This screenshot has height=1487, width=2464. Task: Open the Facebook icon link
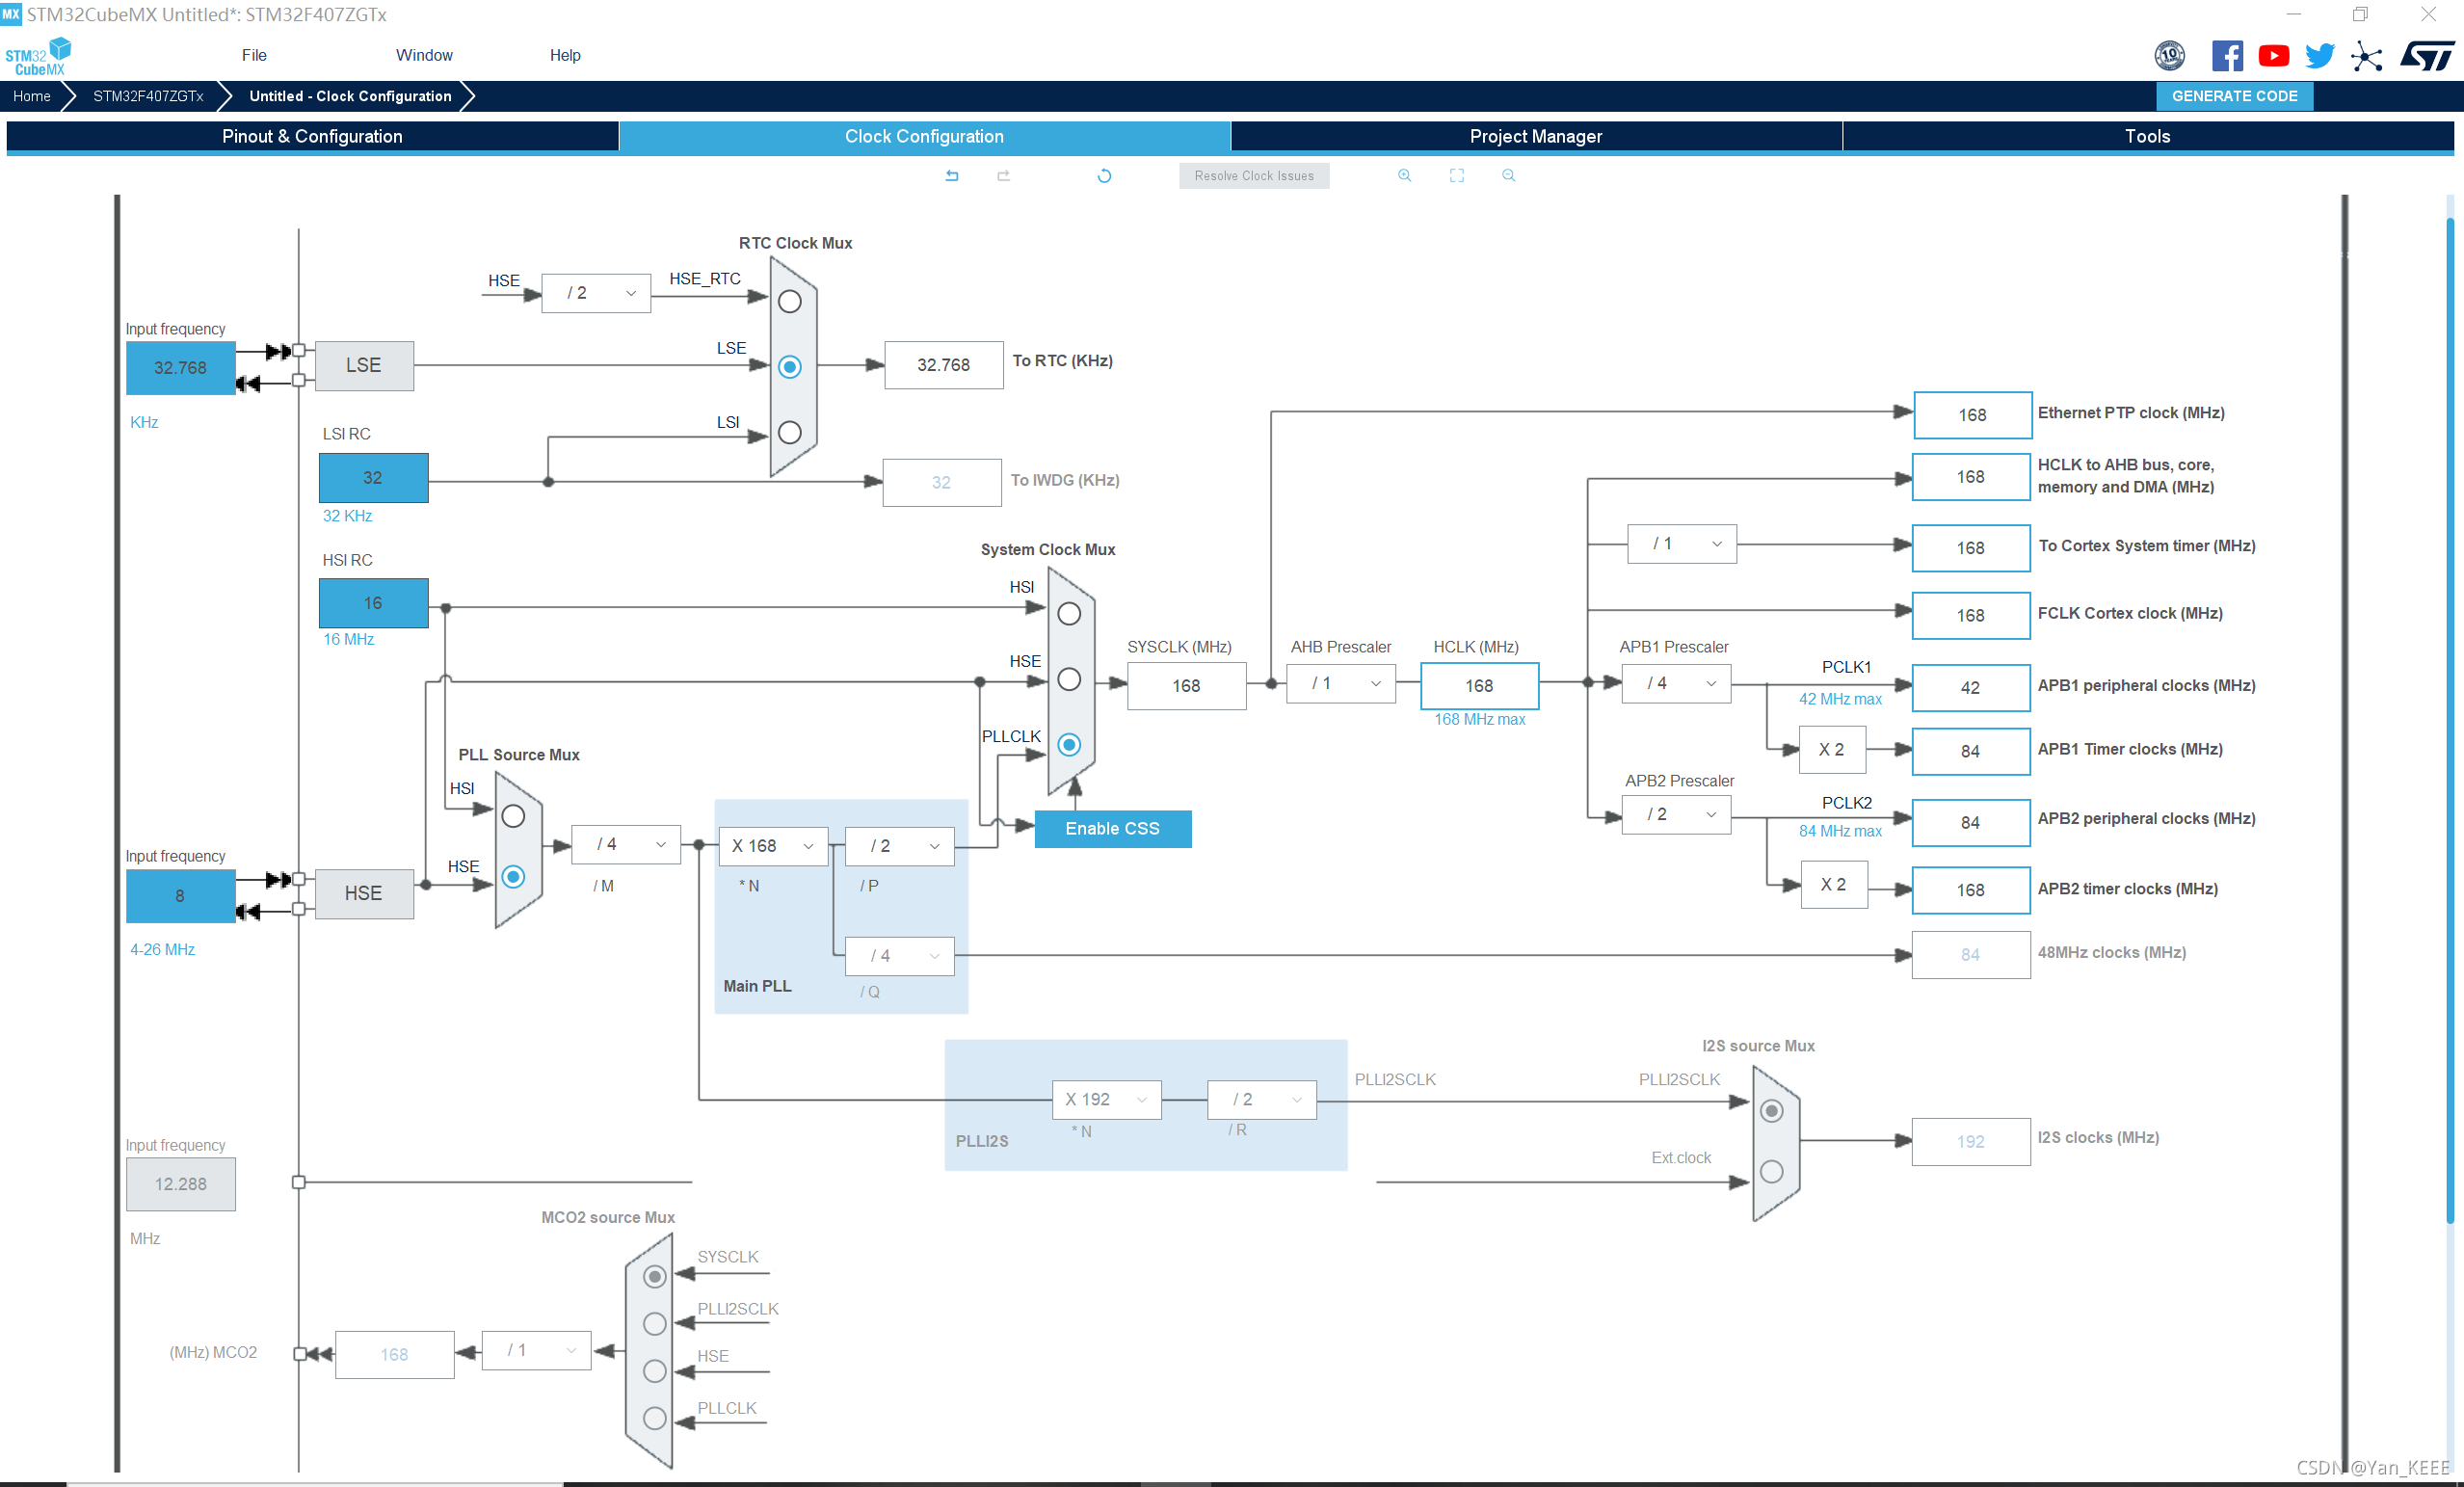point(2226,56)
